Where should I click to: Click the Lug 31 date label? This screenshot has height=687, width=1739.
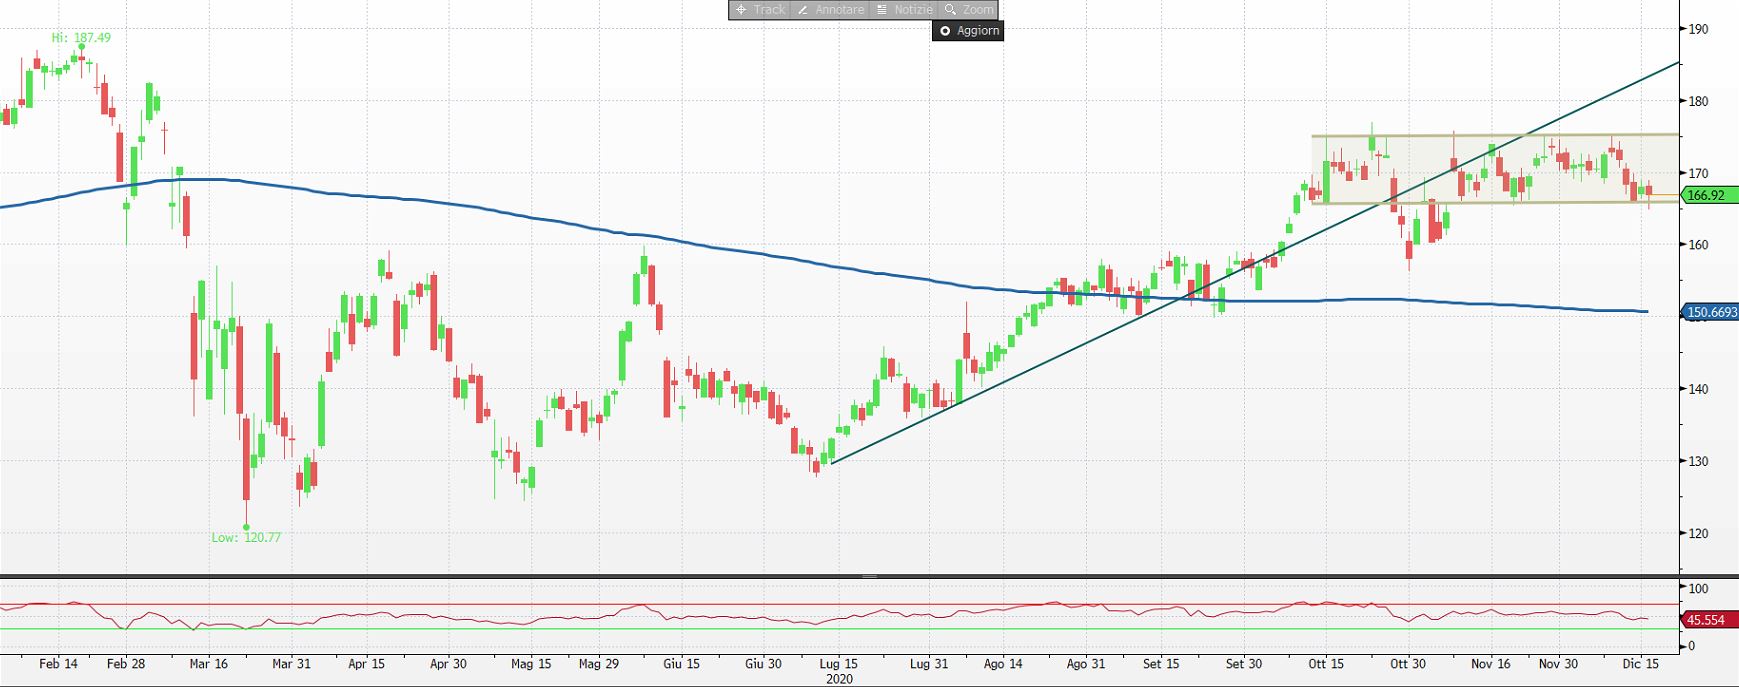coord(929,664)
